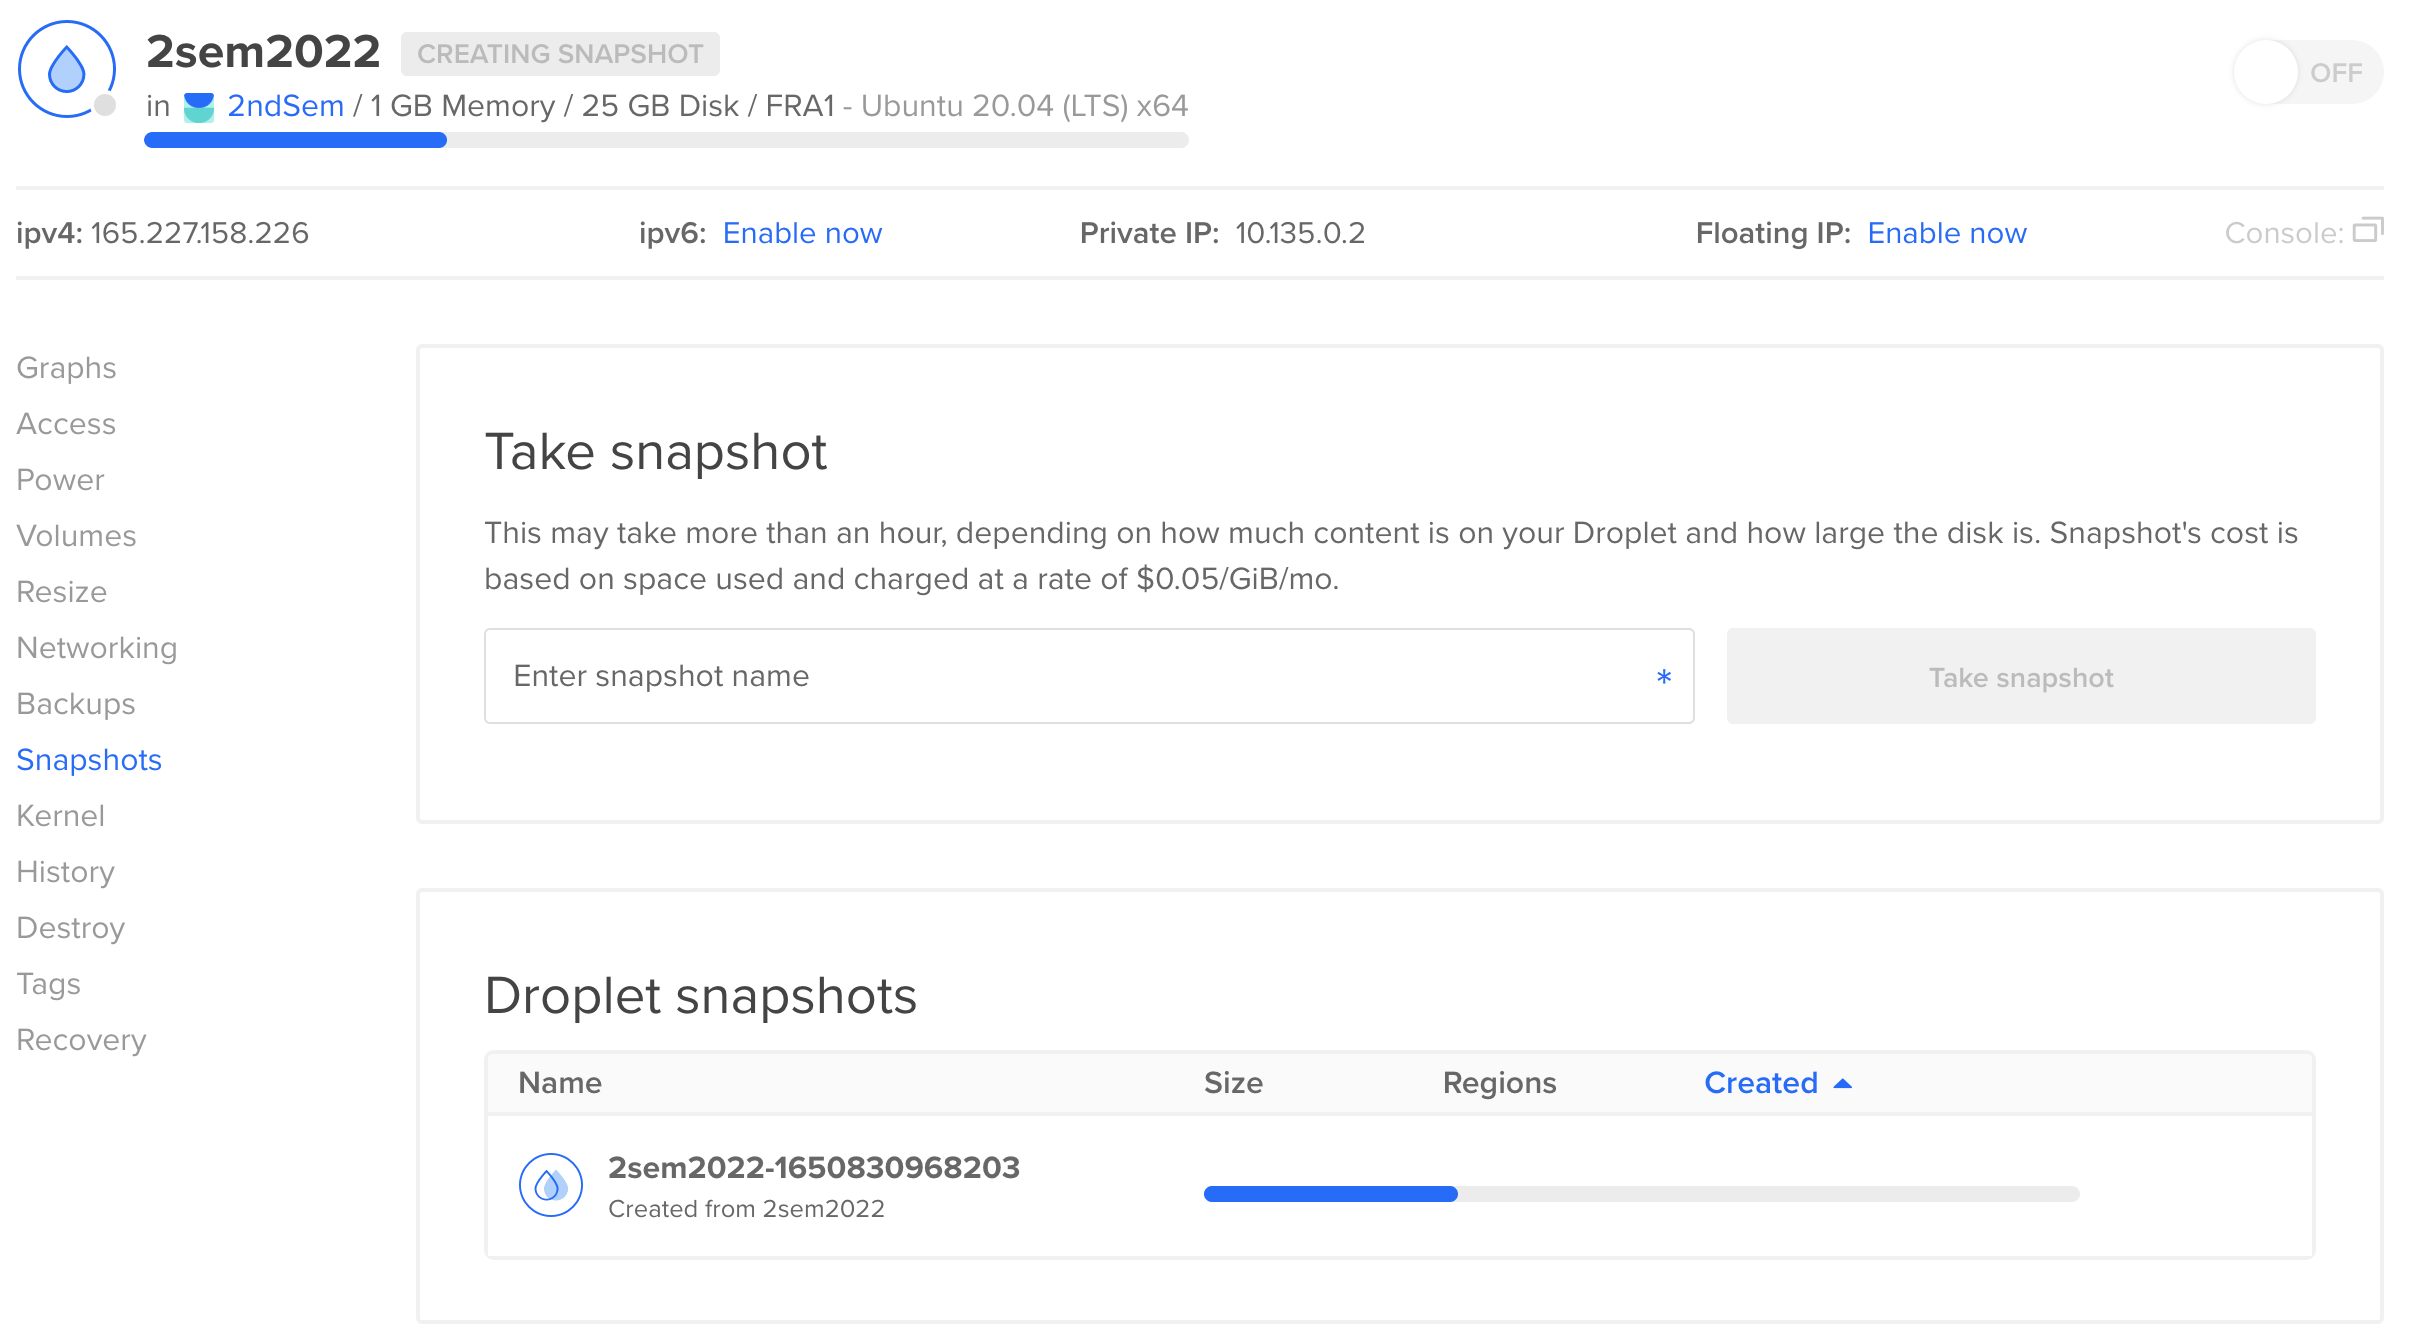Select Snapshots in the sidebar
This screenshot has height=1344, width=2434.
(x=89, y=759)
